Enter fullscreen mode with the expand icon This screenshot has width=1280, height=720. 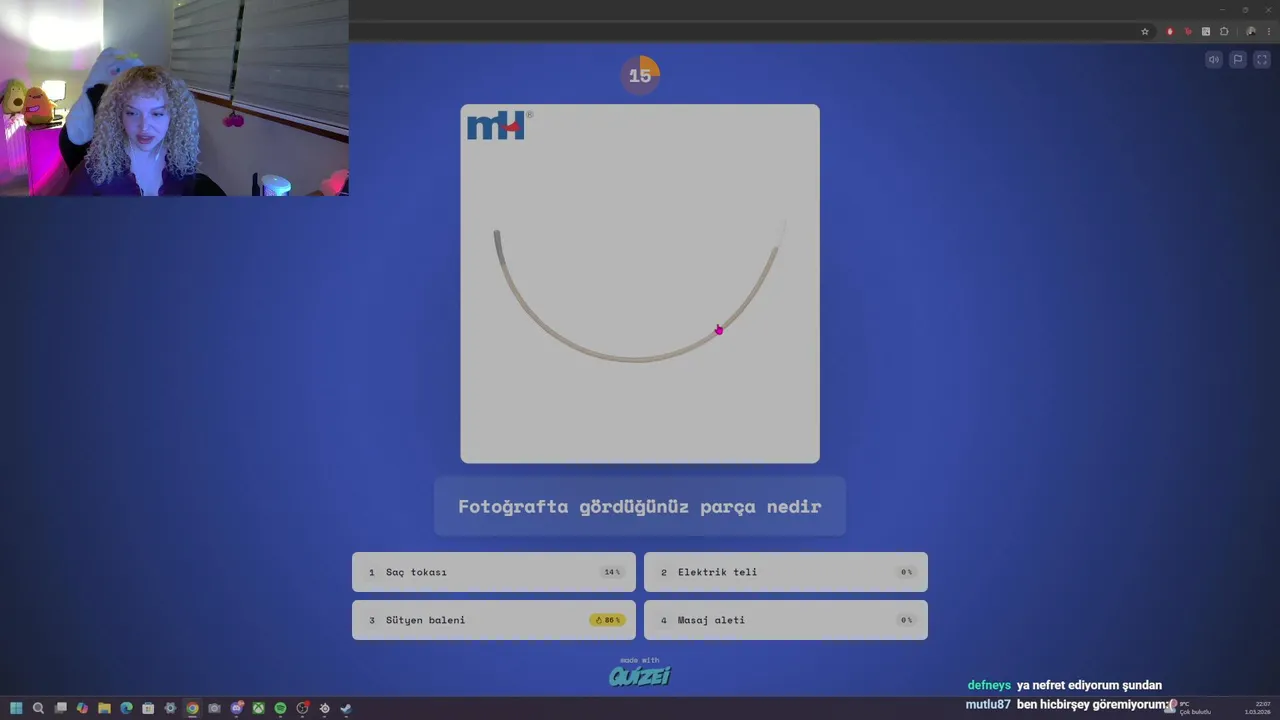tap(1260, 60)
